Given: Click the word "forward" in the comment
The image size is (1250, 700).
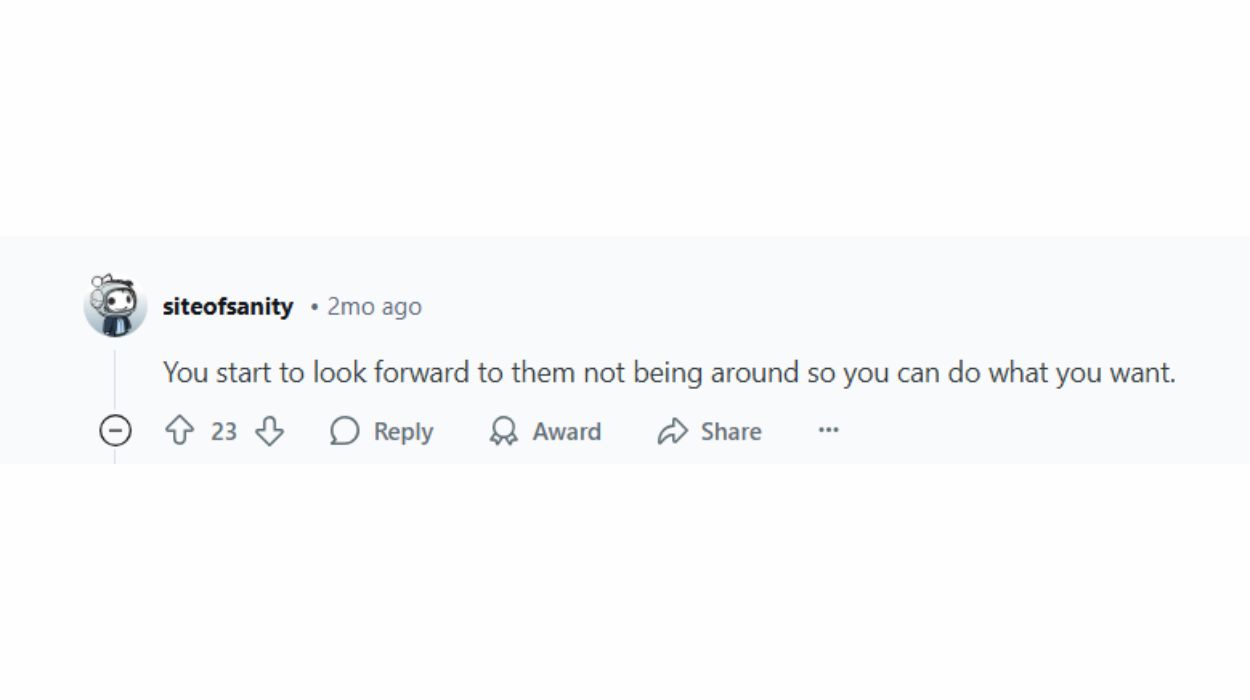Looking at the screenshot, I should 400,373.
